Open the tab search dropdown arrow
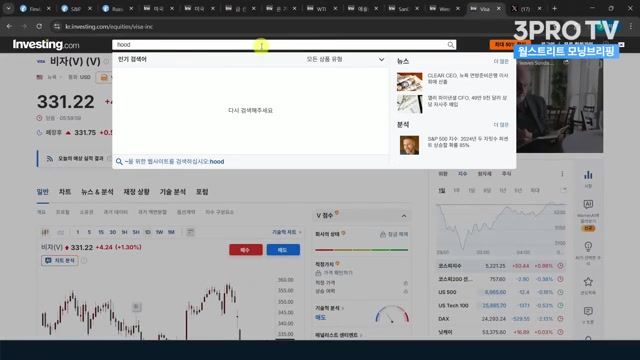The image size is (640, 360). pyautogui.click(x=8, y=8)
